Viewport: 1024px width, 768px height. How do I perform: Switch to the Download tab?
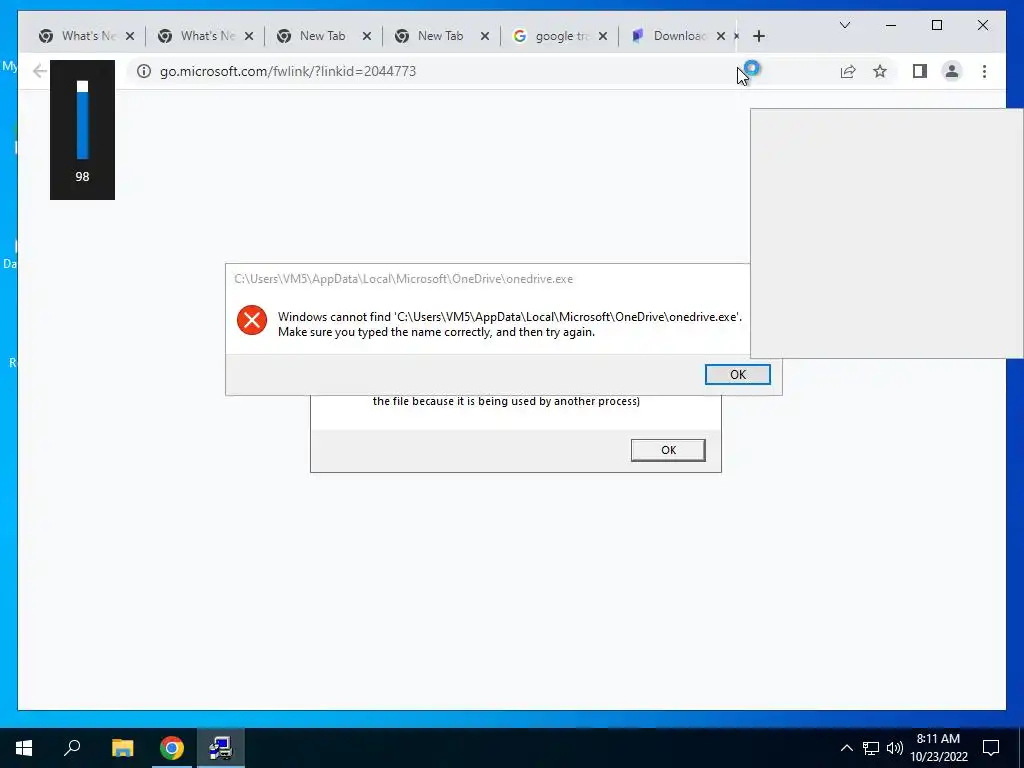pos(679,36)
